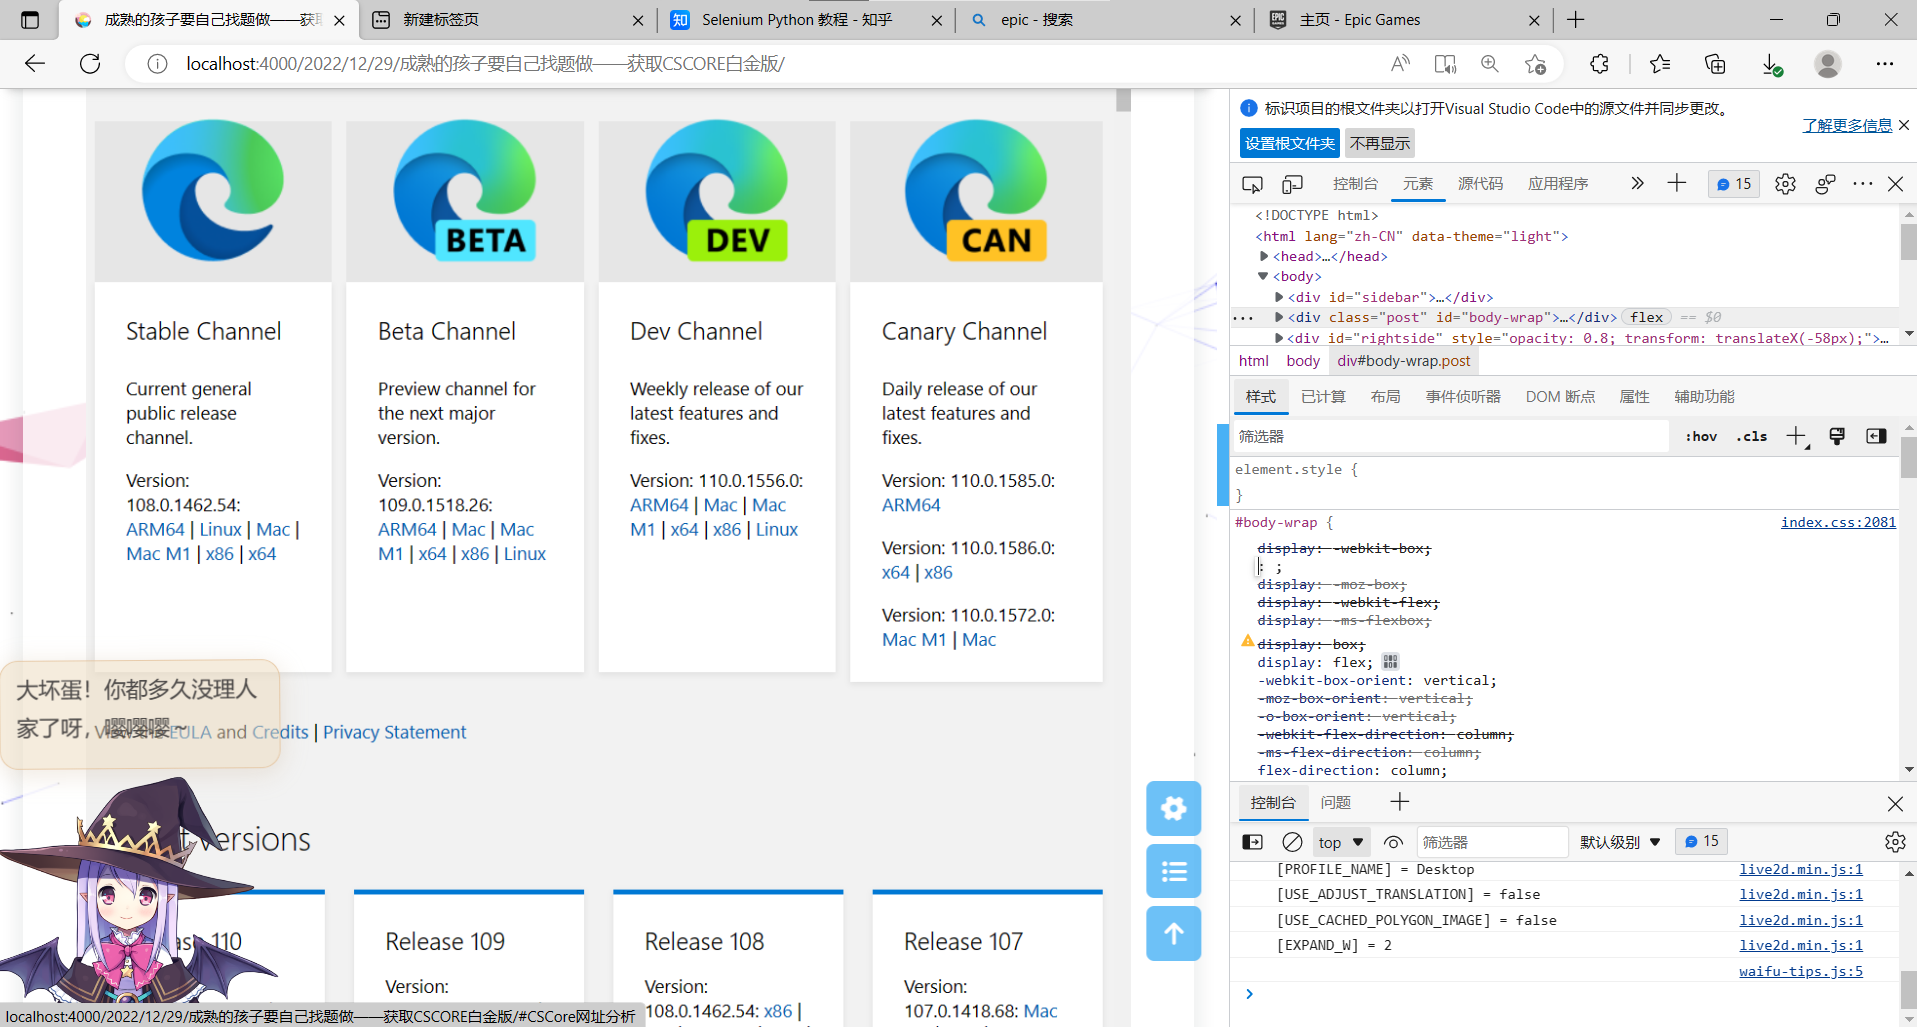The height and width of the screenshot is (1027, 1917).
Task: Click the back-to-top arrow button
Action: coord(1174,934)
